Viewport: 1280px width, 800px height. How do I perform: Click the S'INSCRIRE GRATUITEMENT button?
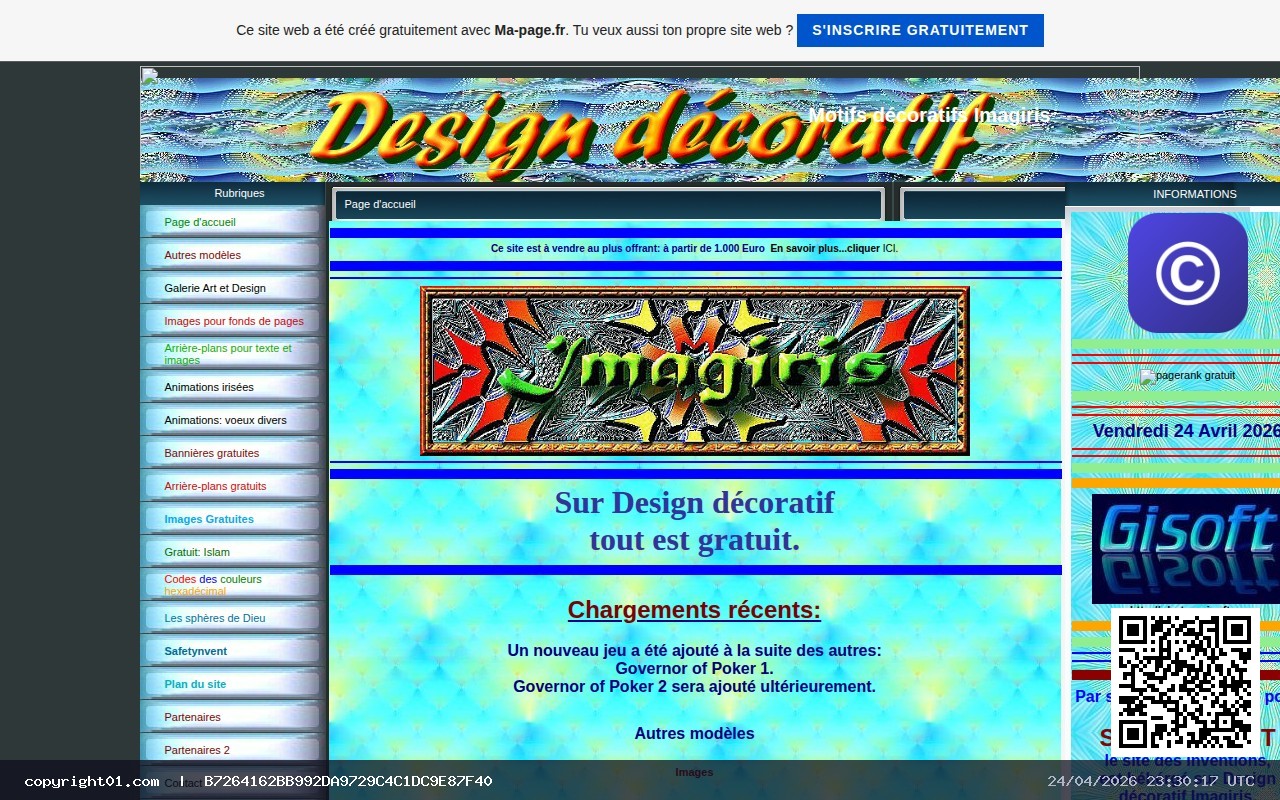[920, 30]
